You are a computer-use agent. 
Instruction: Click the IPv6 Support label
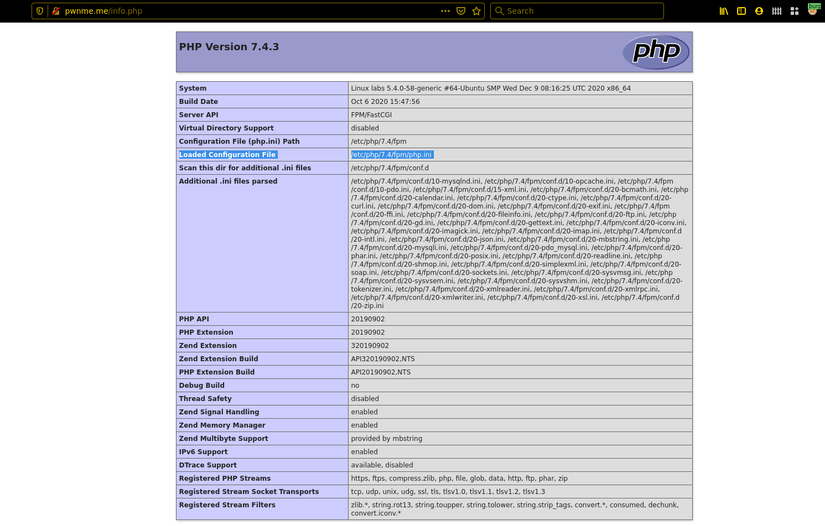(203, 452)
